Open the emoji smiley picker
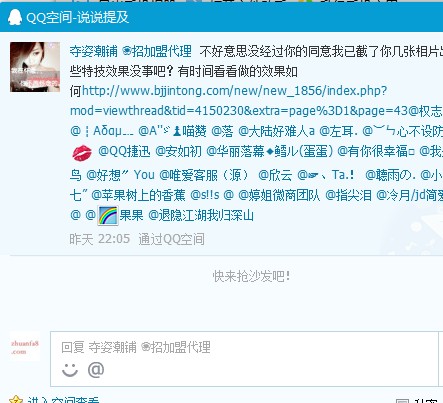443x403 pixels. click(70, 370)
